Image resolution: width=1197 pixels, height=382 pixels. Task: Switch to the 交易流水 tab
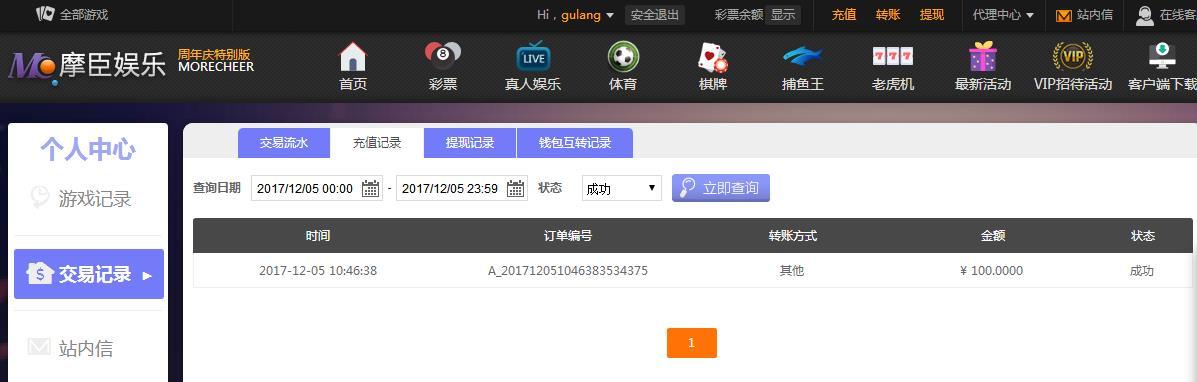tap(284, 143)
